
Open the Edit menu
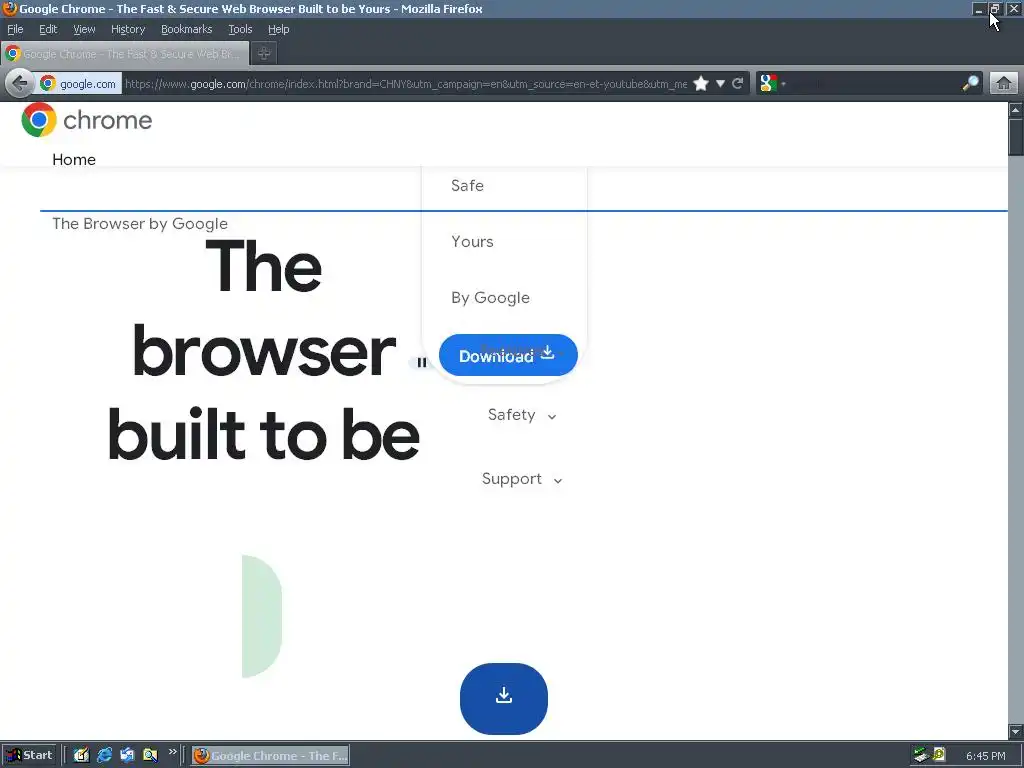tap(48, 29)
